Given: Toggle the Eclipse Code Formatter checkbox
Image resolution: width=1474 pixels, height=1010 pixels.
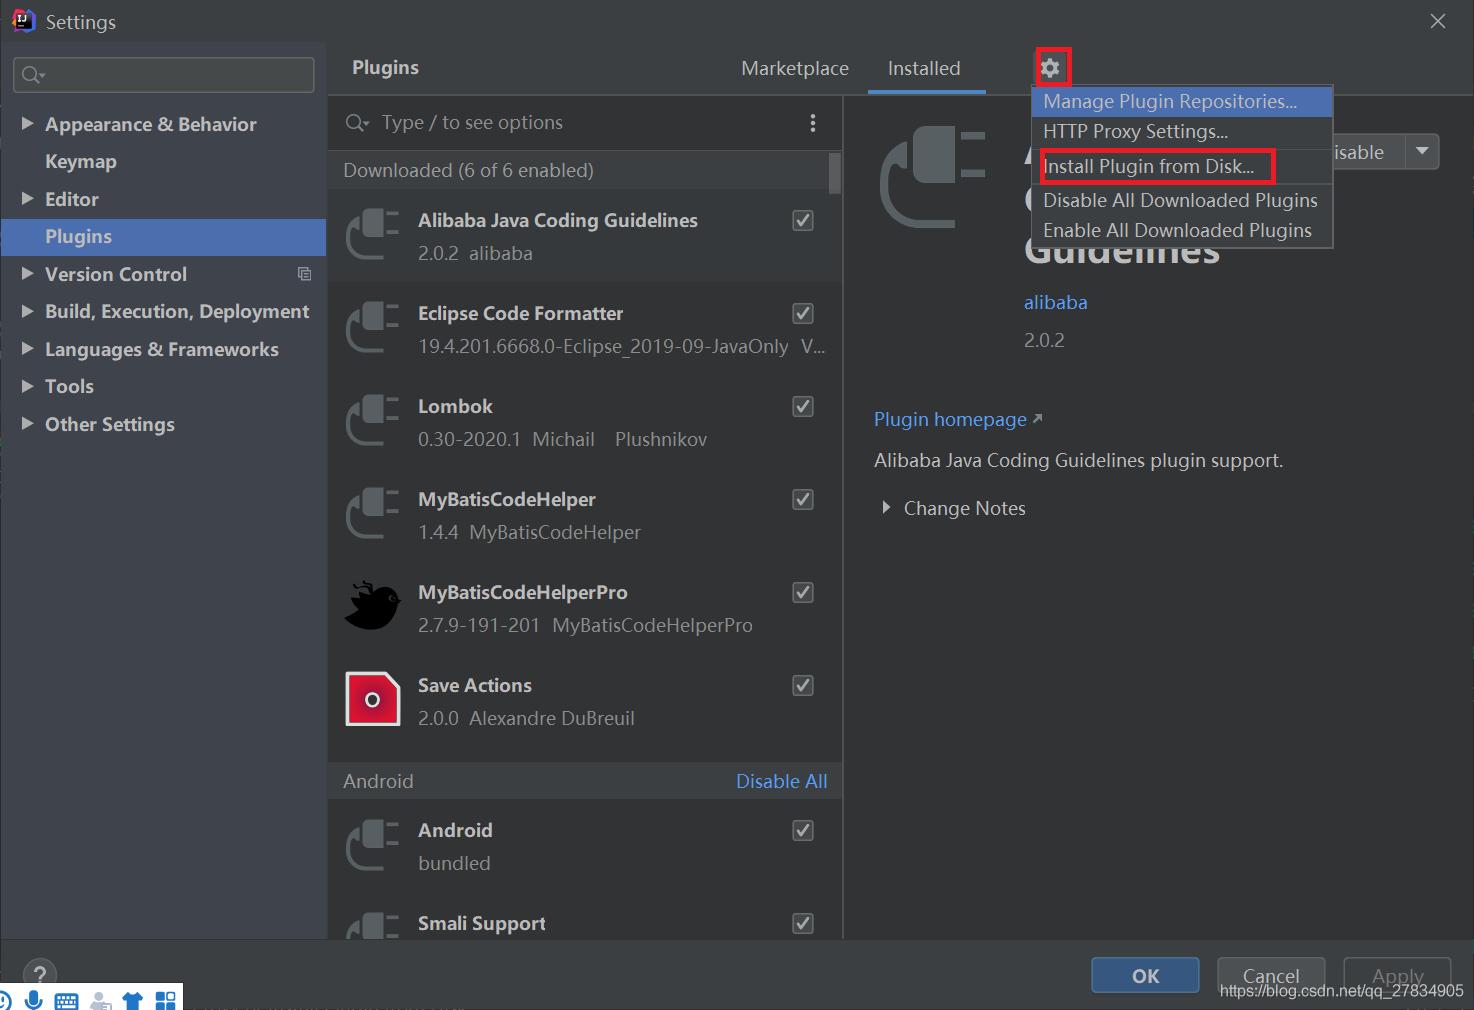Looking at the screenshot, I should 802,314.
